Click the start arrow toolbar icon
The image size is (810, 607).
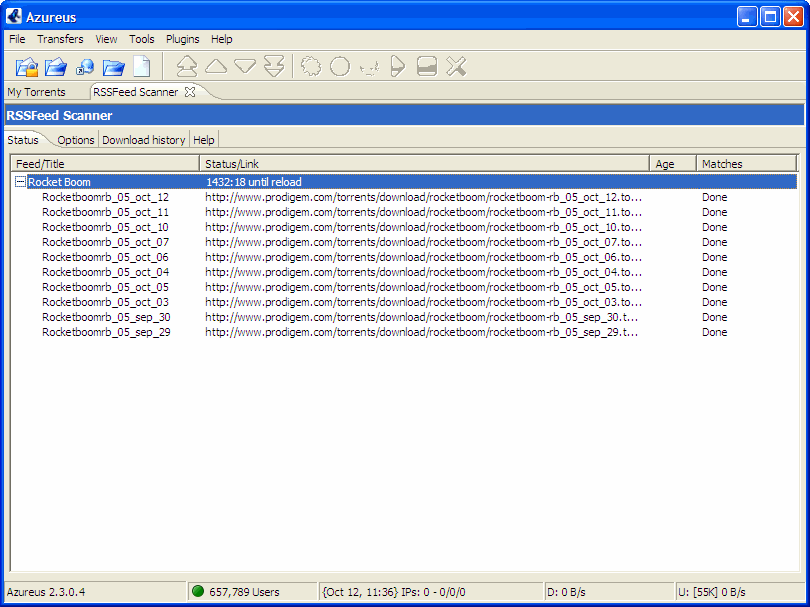coord(397,67)
